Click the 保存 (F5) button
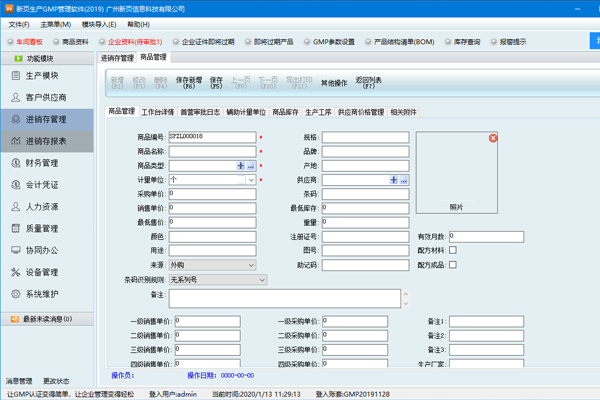The width and height of the screenshot is (600, 400). (x=216, y=83)
